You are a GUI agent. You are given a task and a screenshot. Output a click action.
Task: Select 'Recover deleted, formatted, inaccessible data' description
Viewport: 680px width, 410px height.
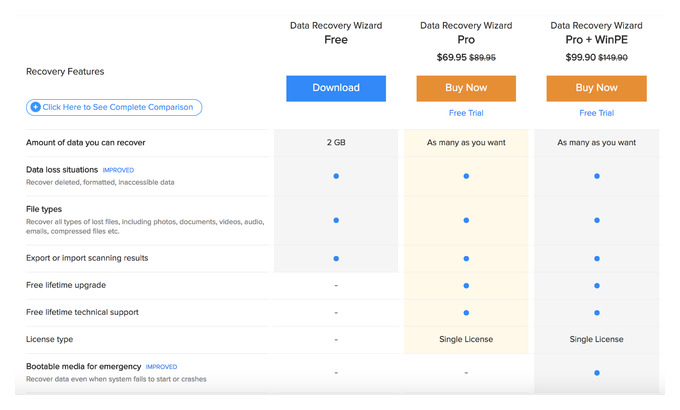(x=100, y=182)
